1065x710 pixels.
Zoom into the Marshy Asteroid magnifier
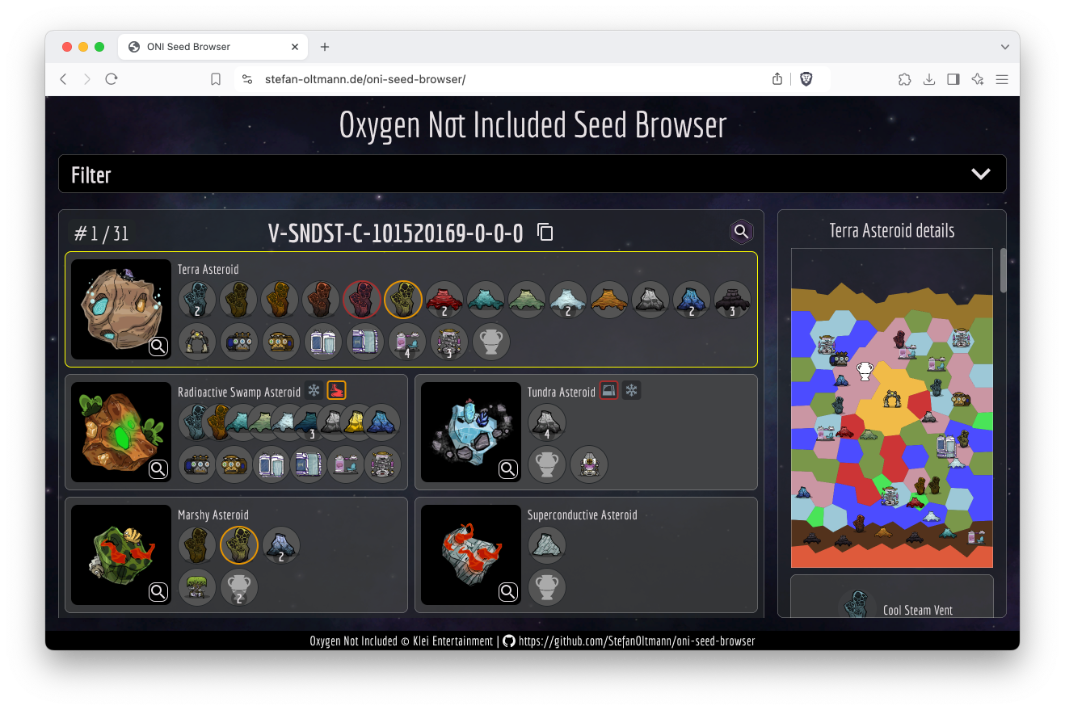(158, 592)
